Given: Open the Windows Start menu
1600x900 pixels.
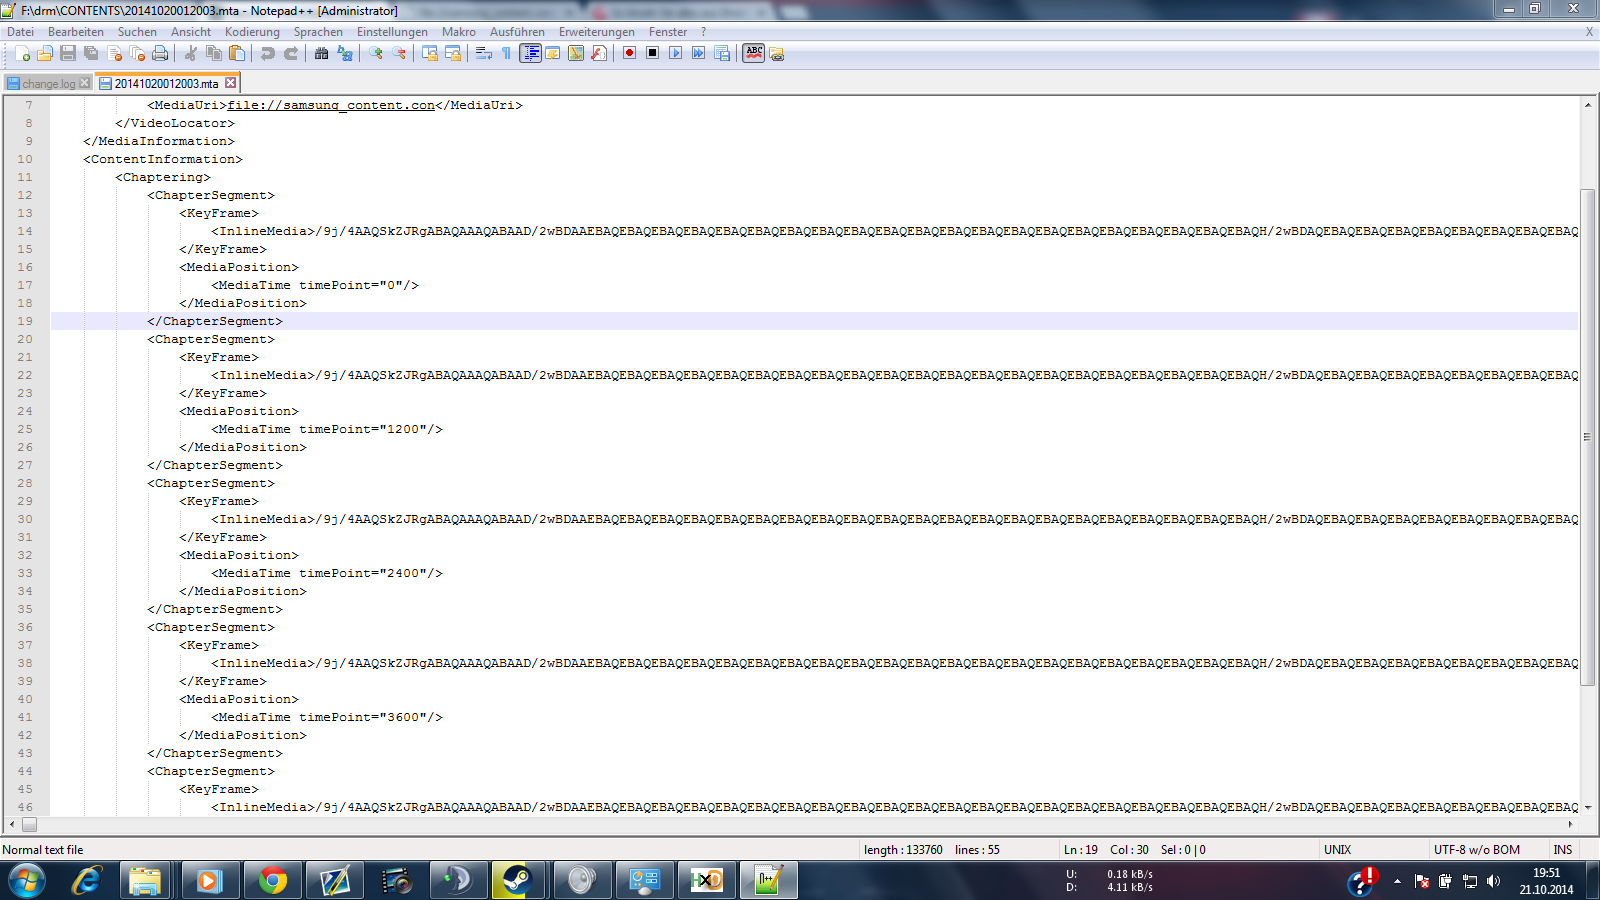Looking at the screenshot, I should point(27,881).
